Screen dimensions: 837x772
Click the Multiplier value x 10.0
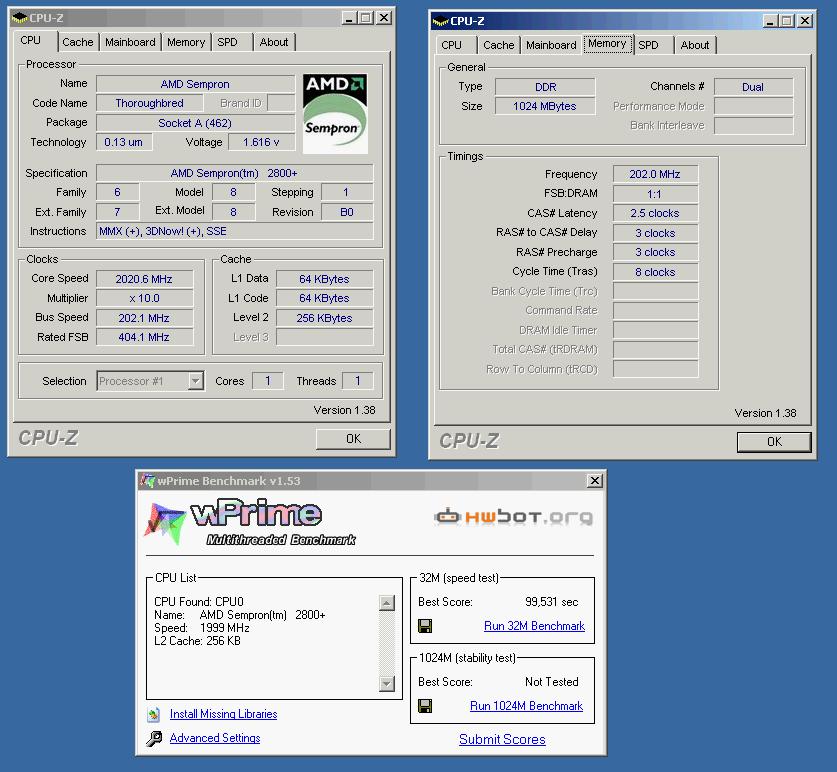click(144, 298)
